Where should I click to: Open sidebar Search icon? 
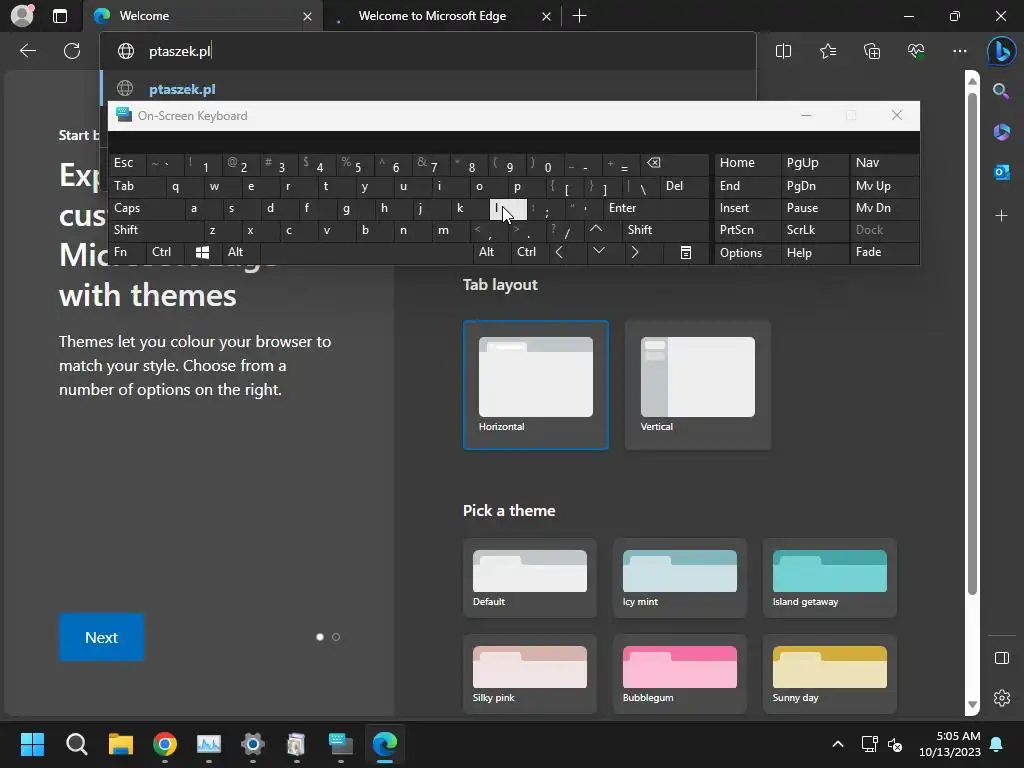[1001, 91]
